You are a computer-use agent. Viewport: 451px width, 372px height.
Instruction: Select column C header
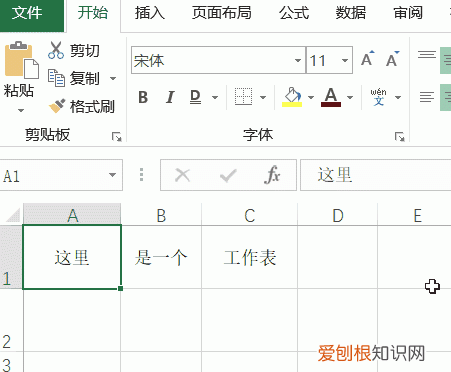click(250, 215)
